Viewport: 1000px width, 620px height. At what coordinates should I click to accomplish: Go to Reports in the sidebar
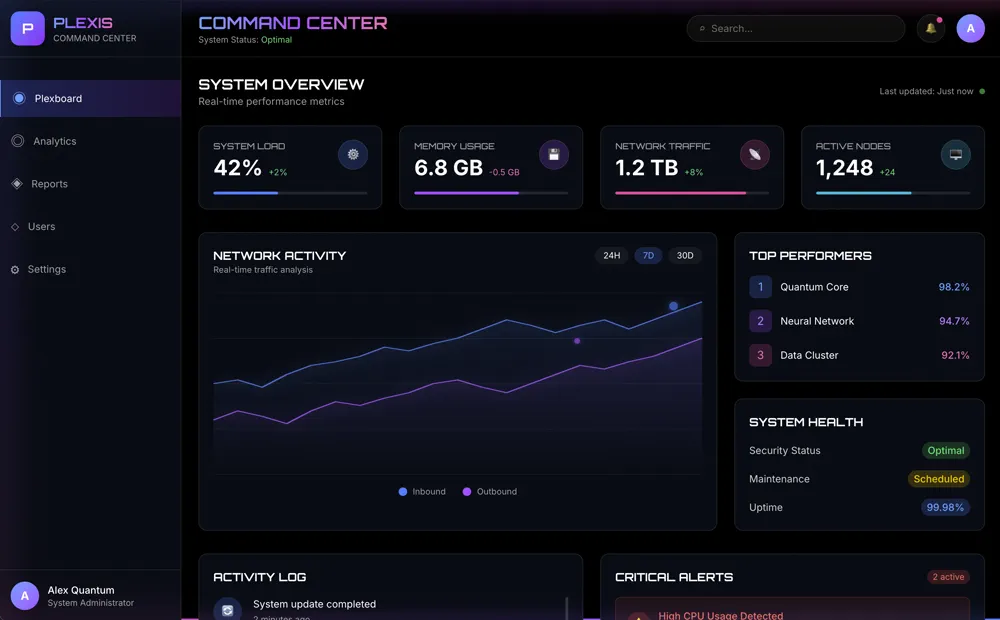[x=50, y=184]
